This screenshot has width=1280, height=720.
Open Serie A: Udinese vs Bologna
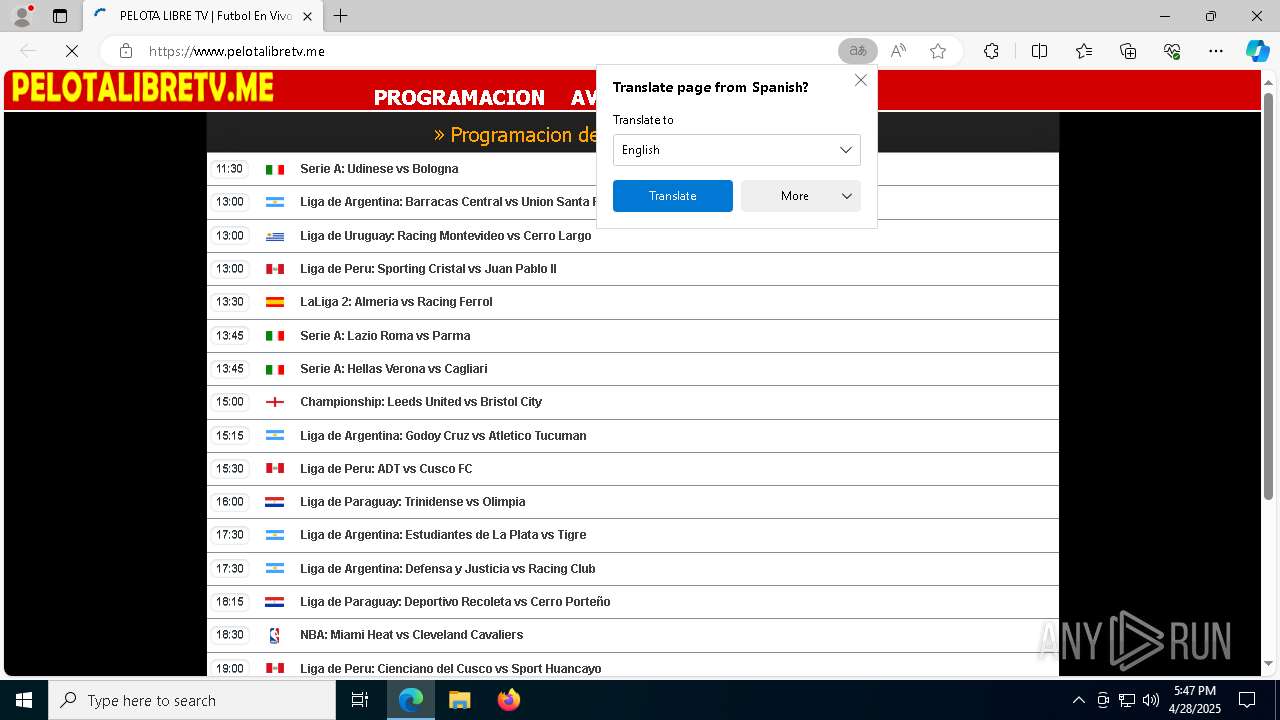tap(379, 169)
